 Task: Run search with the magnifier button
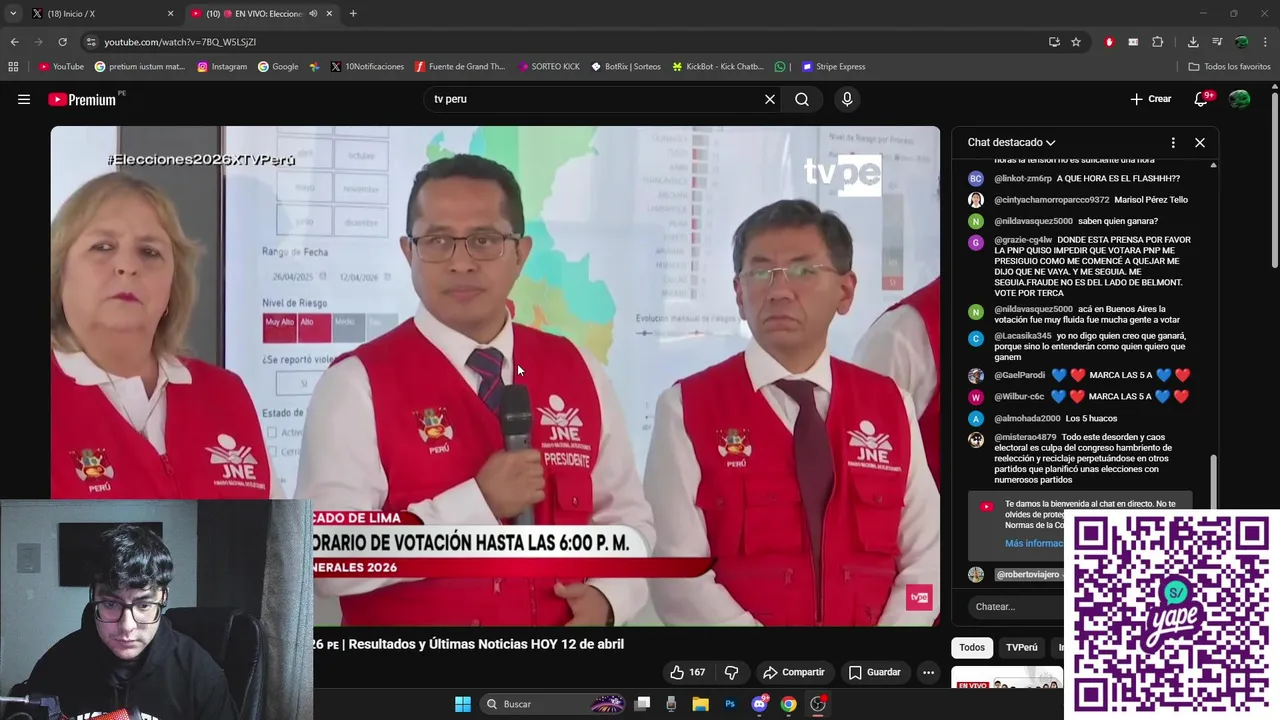802,99
